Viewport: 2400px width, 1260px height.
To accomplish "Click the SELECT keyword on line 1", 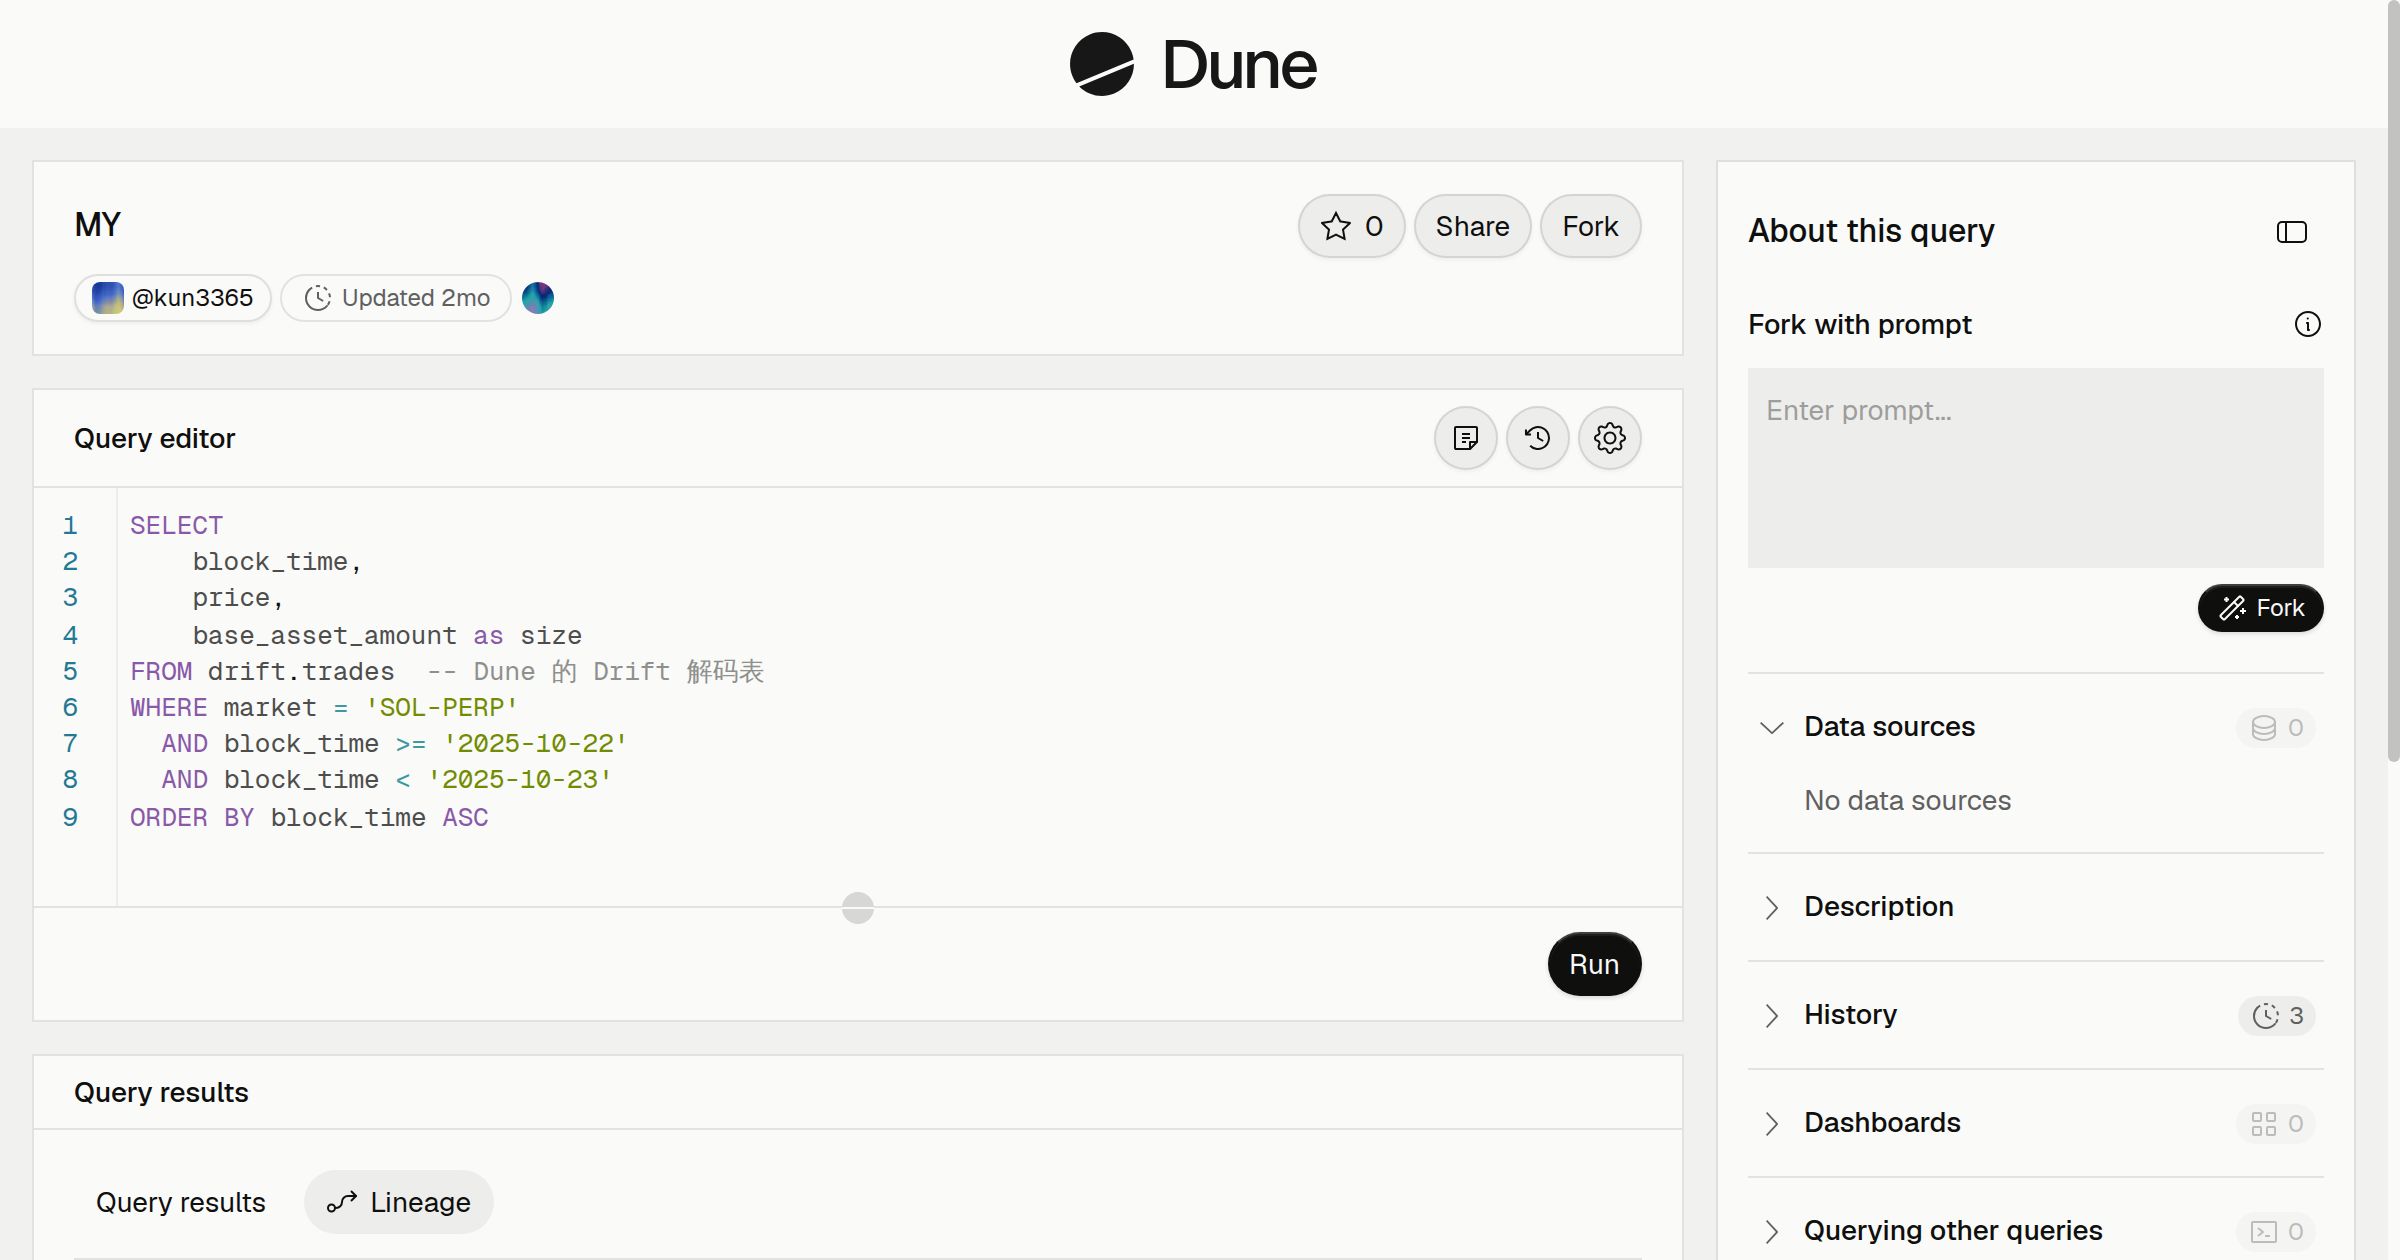I will coord(176,526).
